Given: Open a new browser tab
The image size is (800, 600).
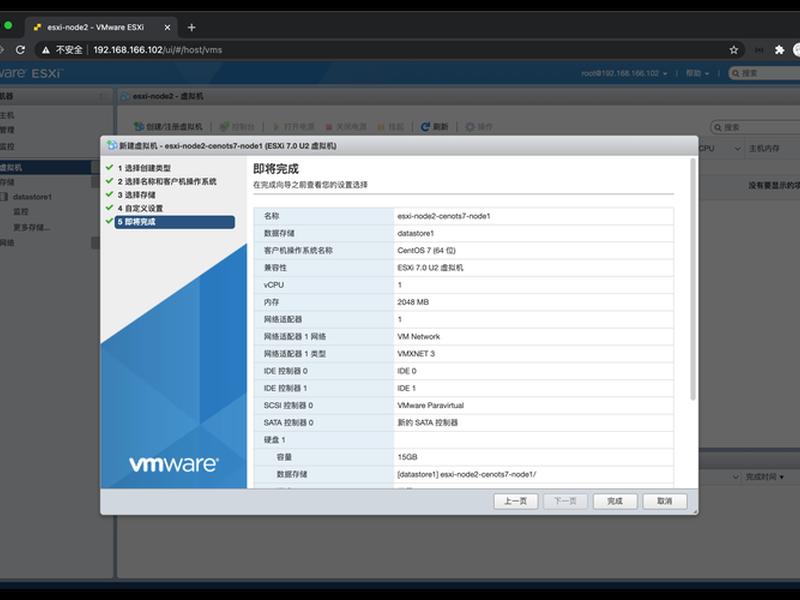Looking at the screenshot, I should (191, 28).
